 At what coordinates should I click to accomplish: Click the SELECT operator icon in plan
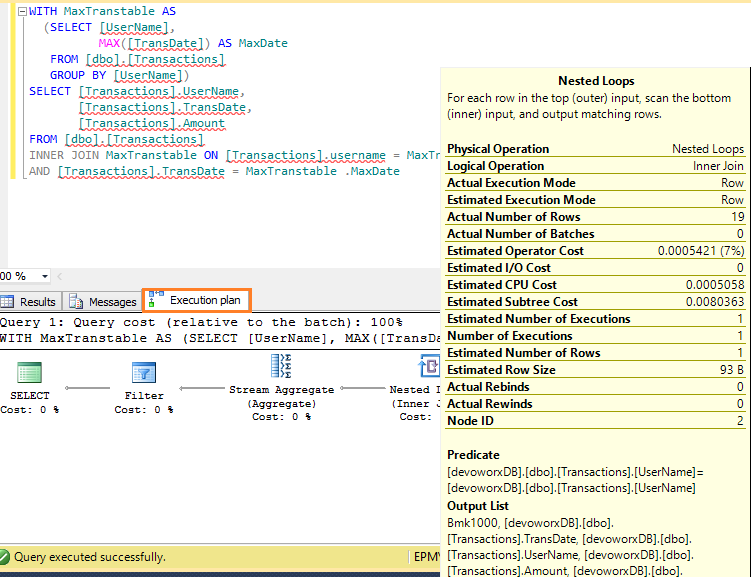29,373
